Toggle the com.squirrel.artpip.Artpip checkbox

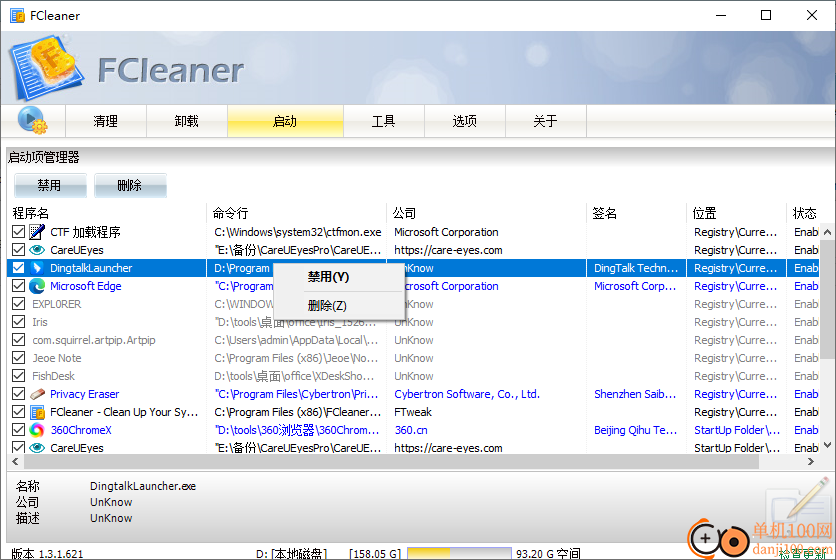tap(18, 340)
